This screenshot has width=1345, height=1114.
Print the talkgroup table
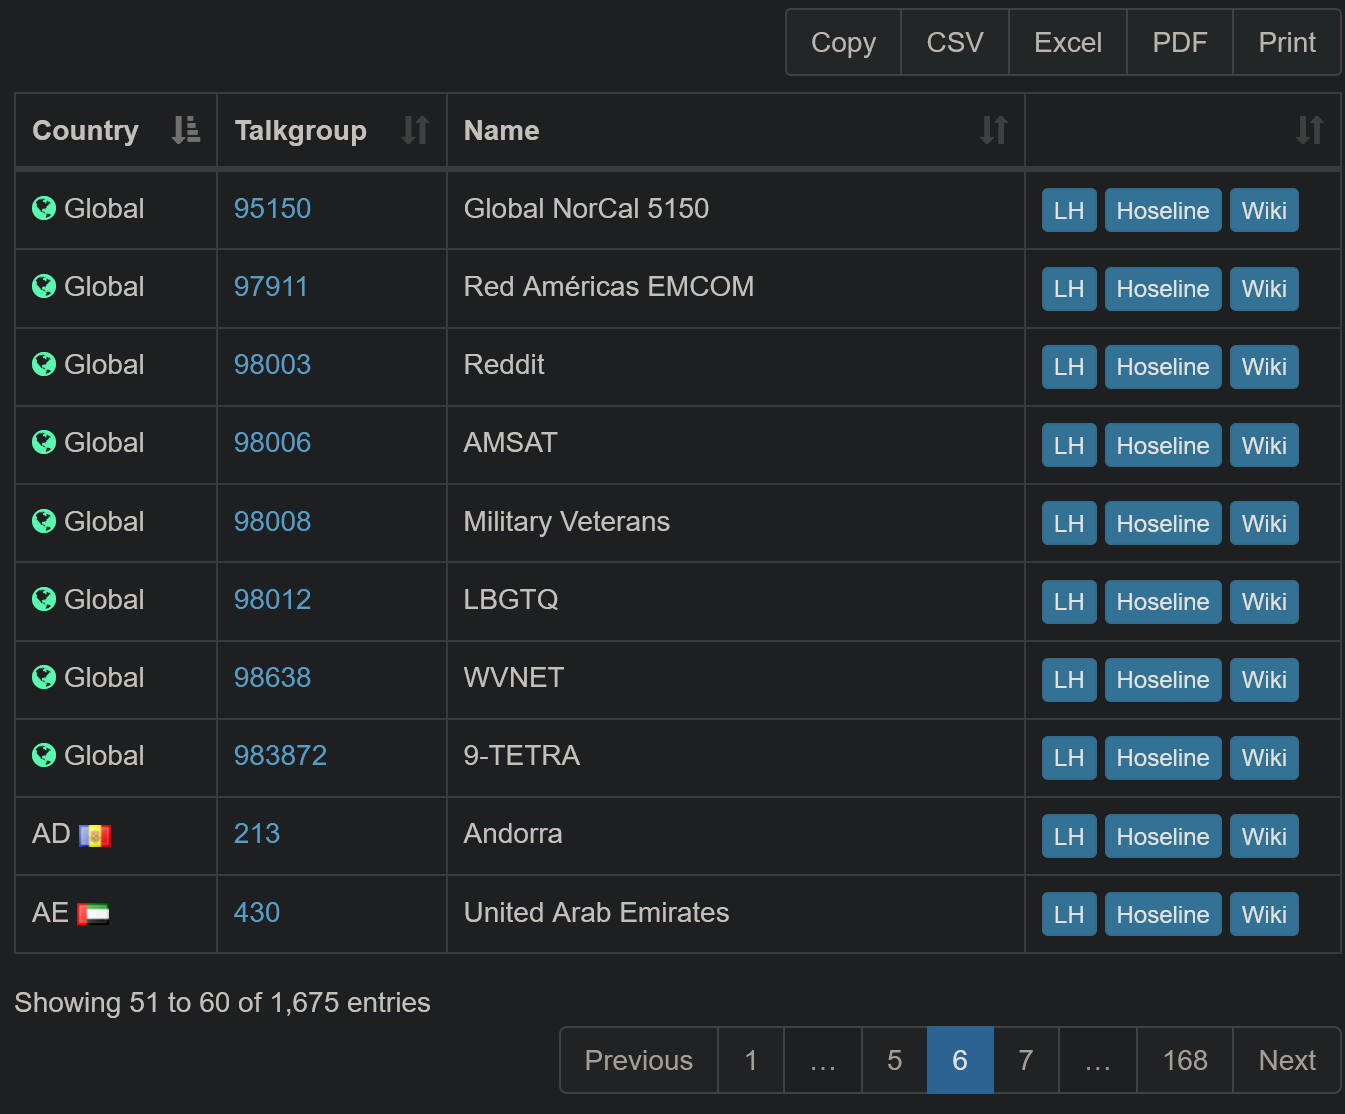point(1286,43)
